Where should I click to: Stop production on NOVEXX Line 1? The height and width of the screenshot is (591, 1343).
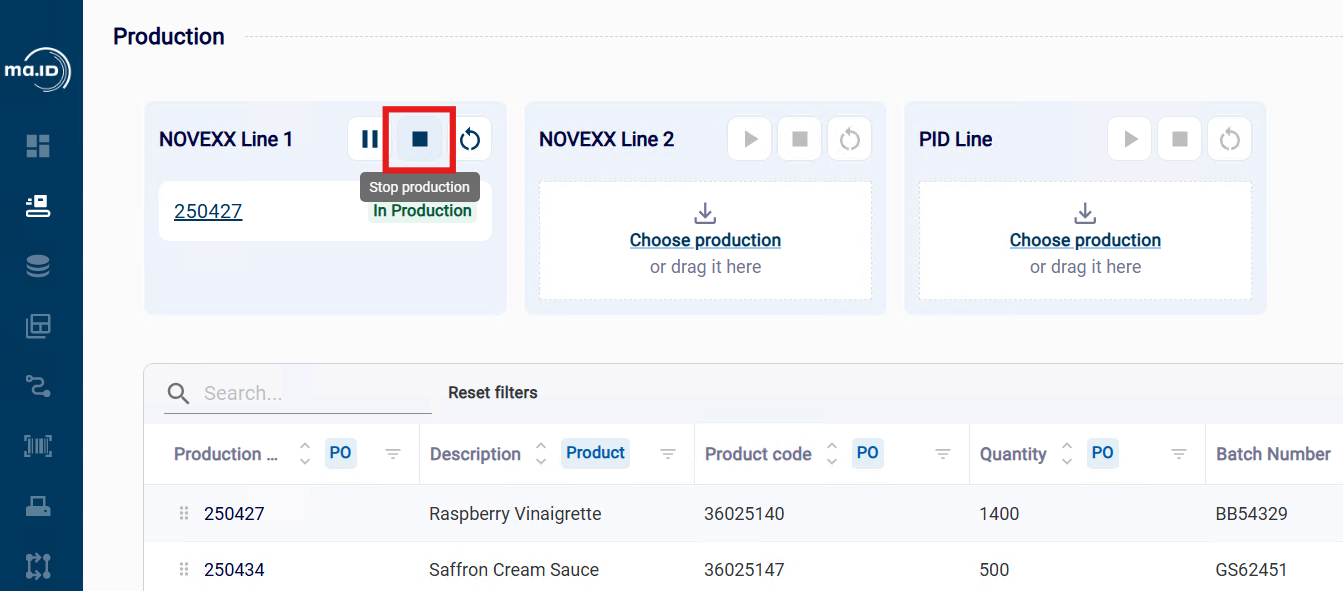coord(420,139)
